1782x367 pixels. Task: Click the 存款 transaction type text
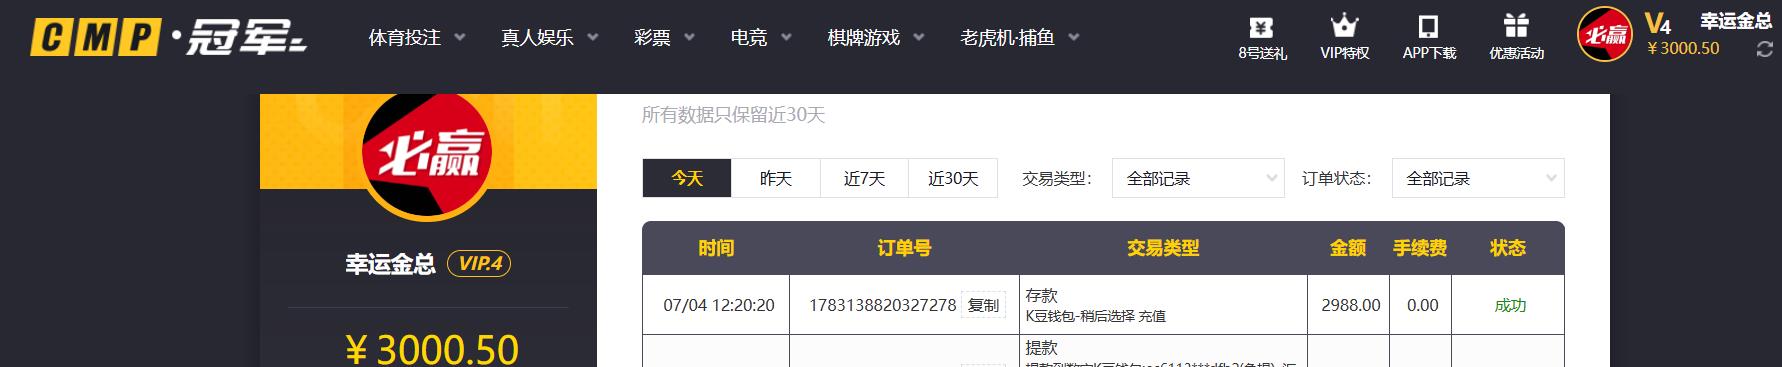pyautogui.click(x=1042, y=295)
